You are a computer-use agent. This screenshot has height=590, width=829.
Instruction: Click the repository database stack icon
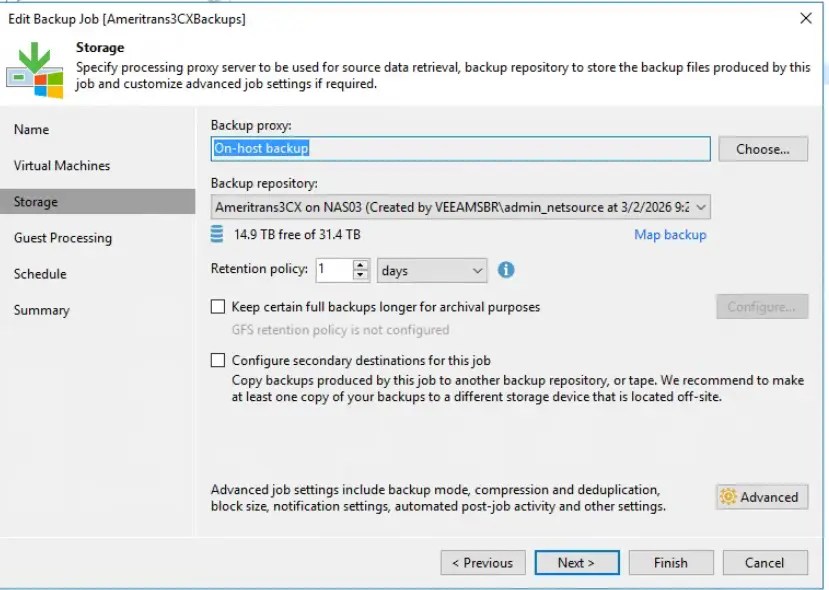click(217, 234)
